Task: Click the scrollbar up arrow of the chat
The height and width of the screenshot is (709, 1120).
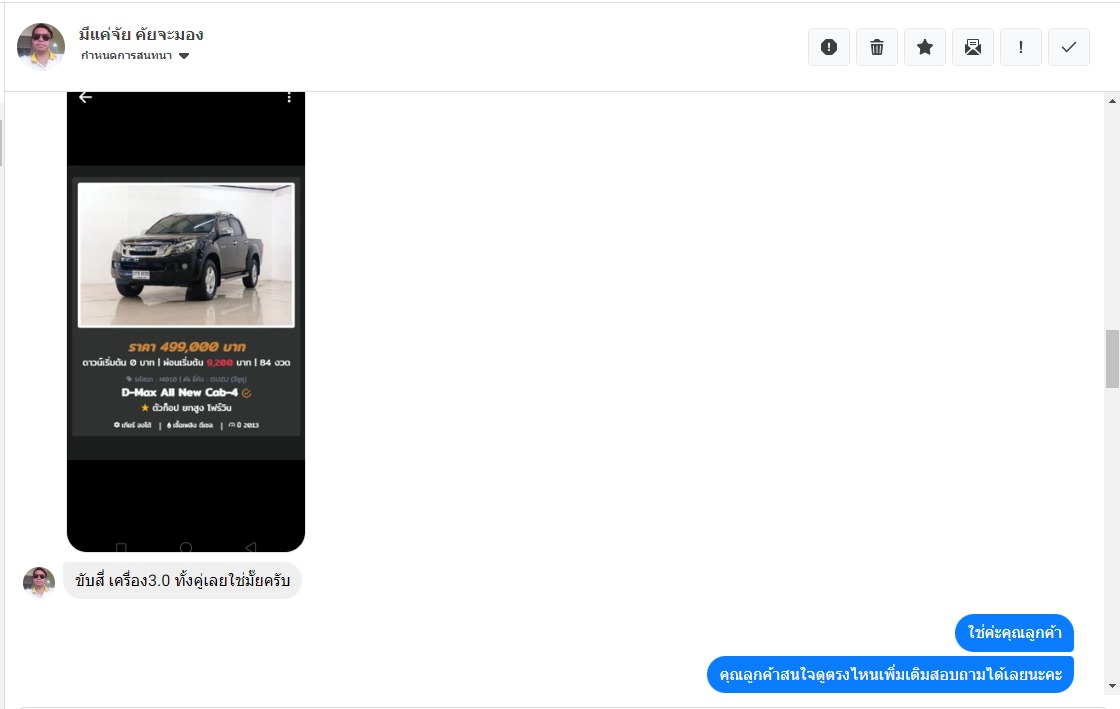Action: [x=1112, y=101]
